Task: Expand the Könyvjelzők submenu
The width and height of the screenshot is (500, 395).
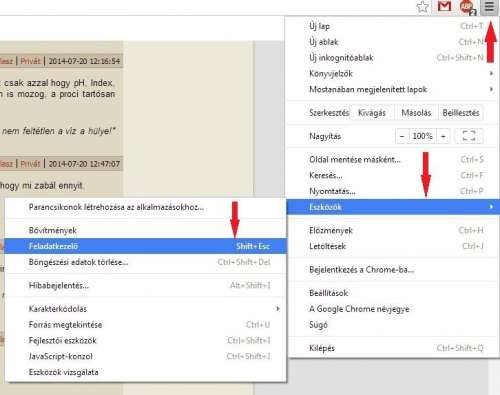Action: (x=393, y=73)
